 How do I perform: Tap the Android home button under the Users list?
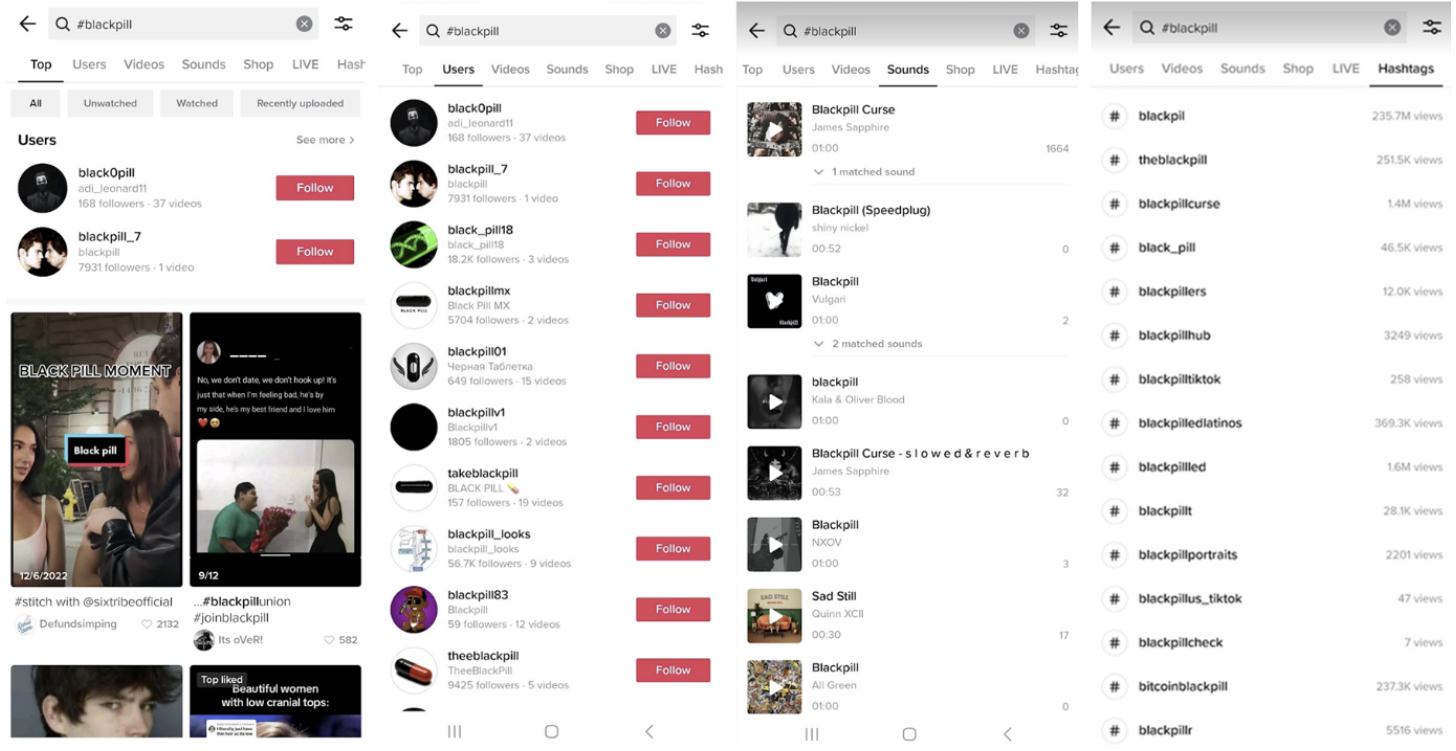click(551, 732)
